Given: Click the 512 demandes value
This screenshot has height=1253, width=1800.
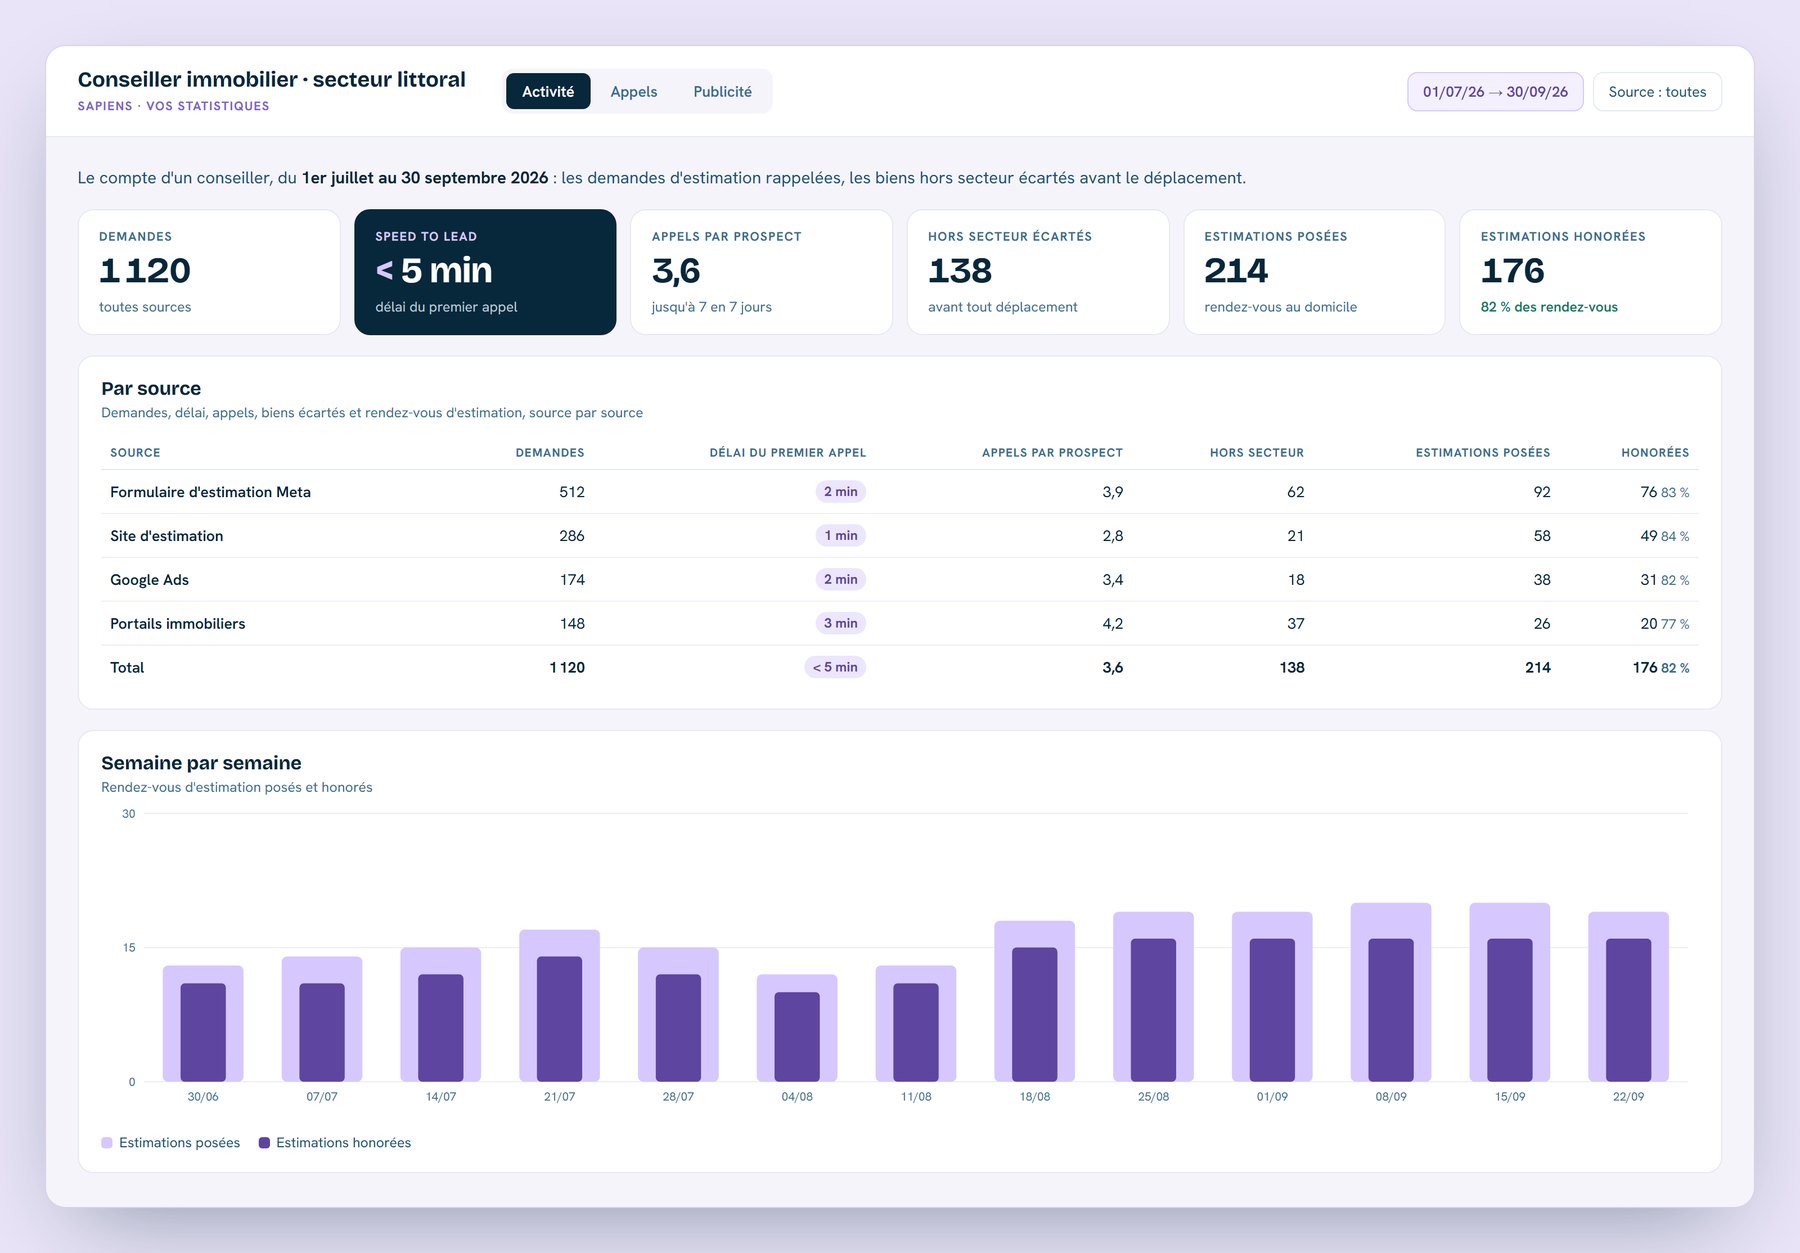Looking at the screenshot, I should 572,492.
